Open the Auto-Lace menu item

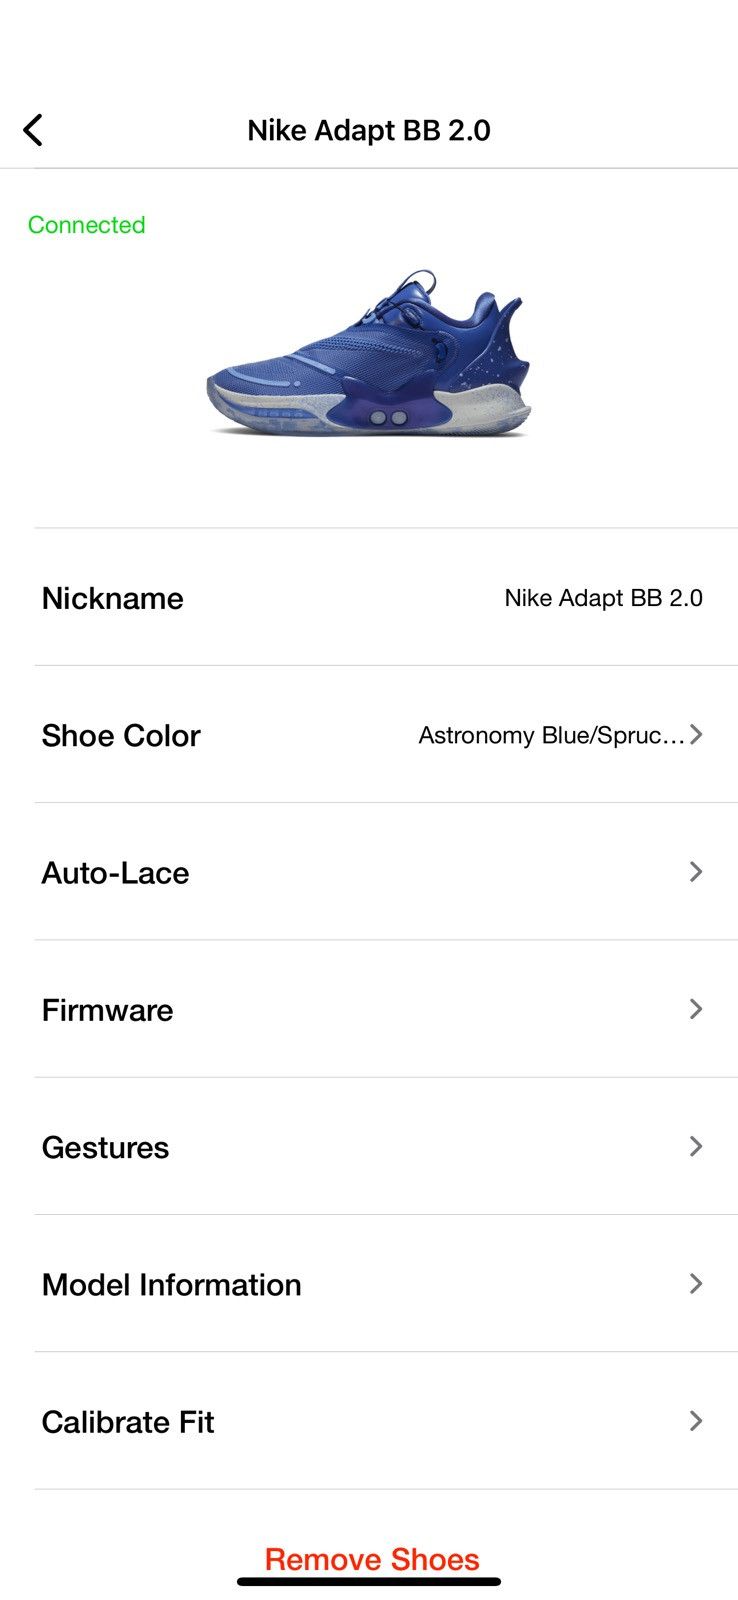[386, 872]
